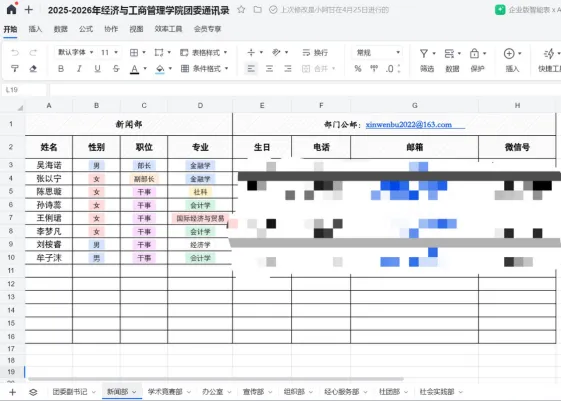Open the font size dropdown showing 11
This screenshot has width=561, height=401.
pos(109,53)
